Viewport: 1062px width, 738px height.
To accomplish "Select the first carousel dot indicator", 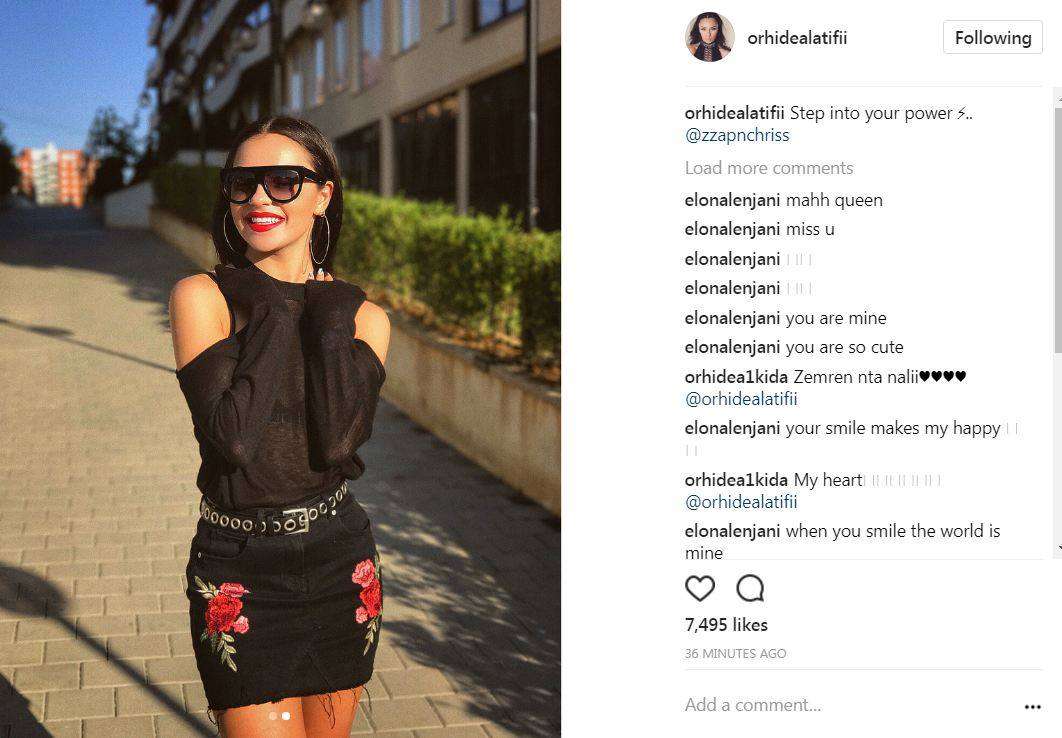I will 272,716.
